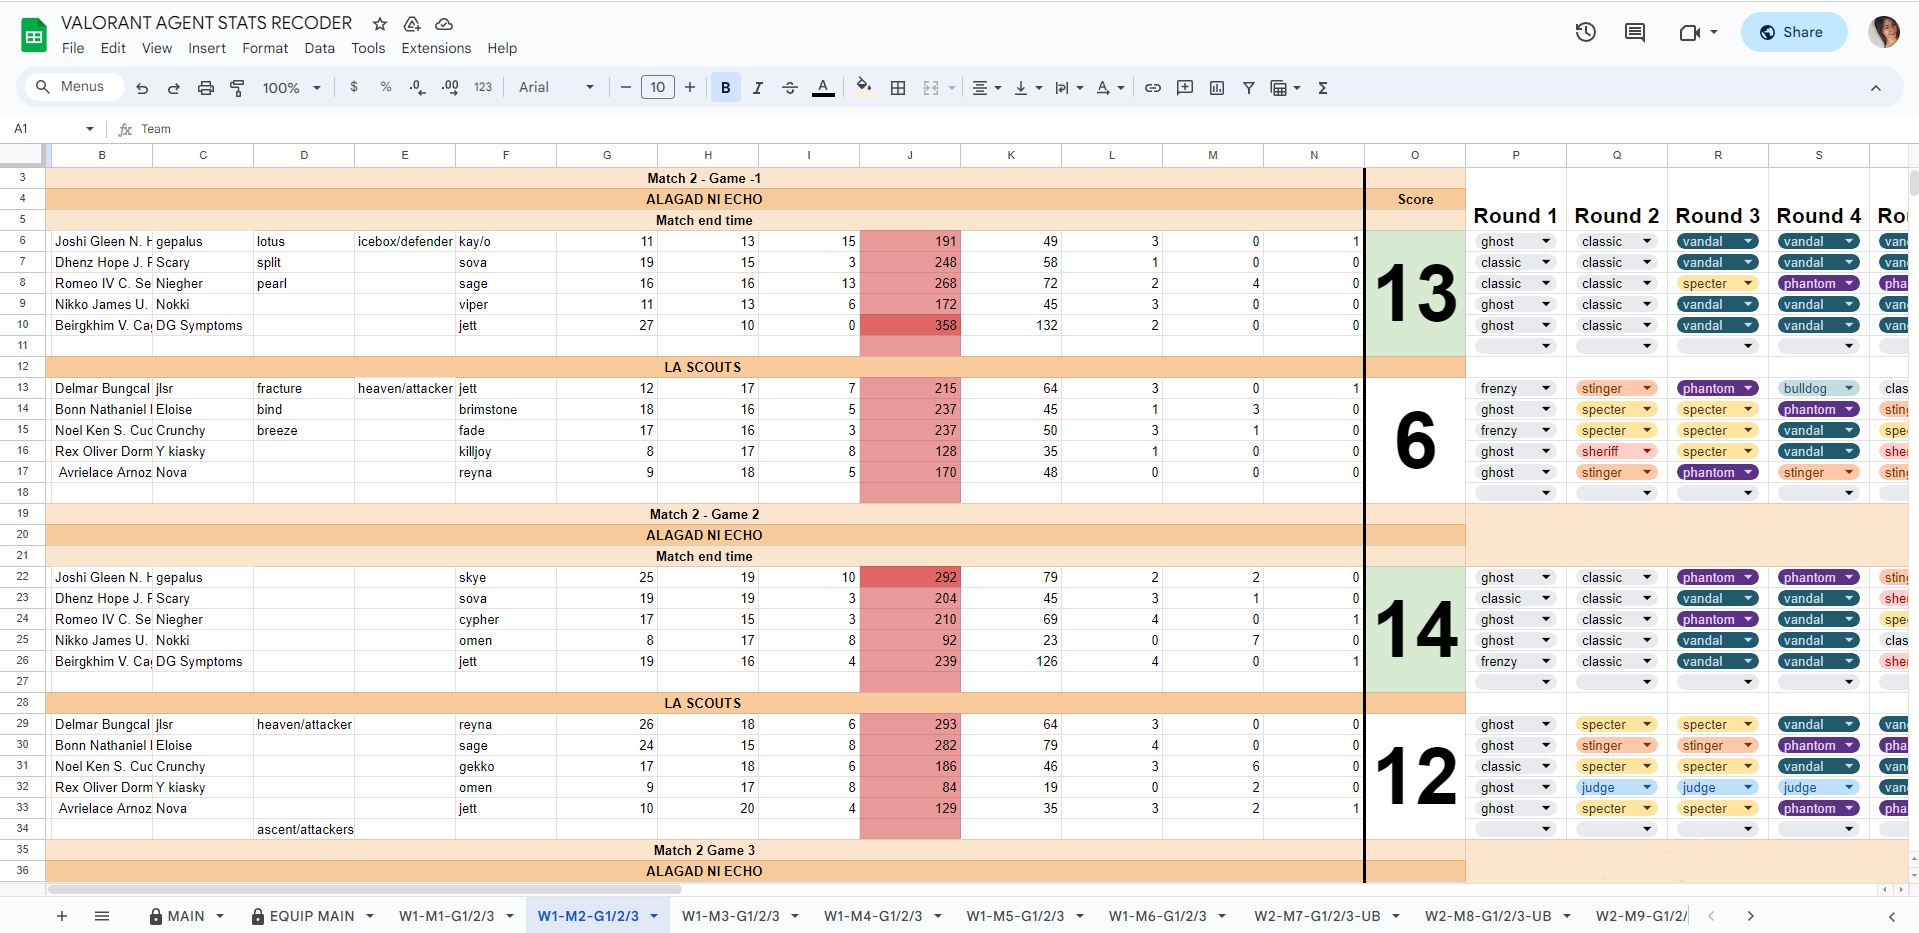The width and height of the screenshot is (1919, 933).
Task: Open the fill color picker
Action: point(864,88)
